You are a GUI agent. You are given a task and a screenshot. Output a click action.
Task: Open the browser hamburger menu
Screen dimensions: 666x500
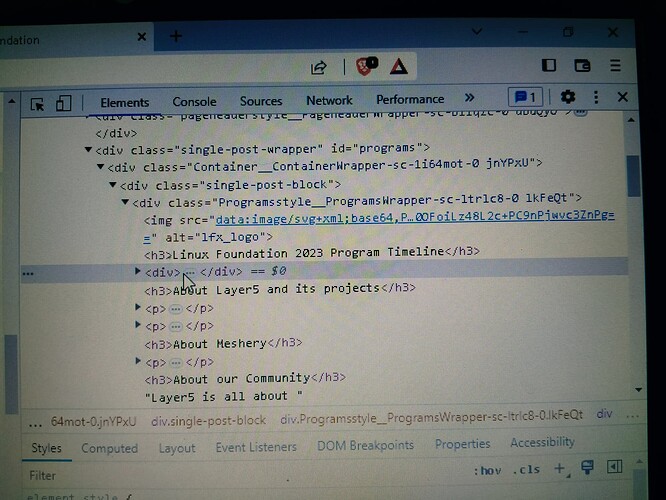point(615,65)
